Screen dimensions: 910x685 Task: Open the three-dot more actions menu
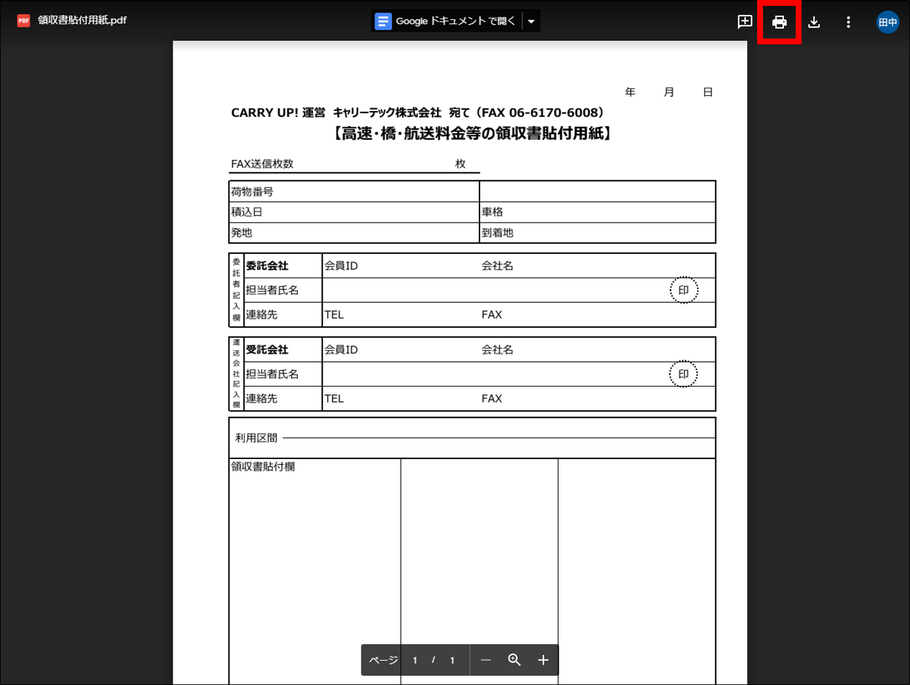coord(848,22)
